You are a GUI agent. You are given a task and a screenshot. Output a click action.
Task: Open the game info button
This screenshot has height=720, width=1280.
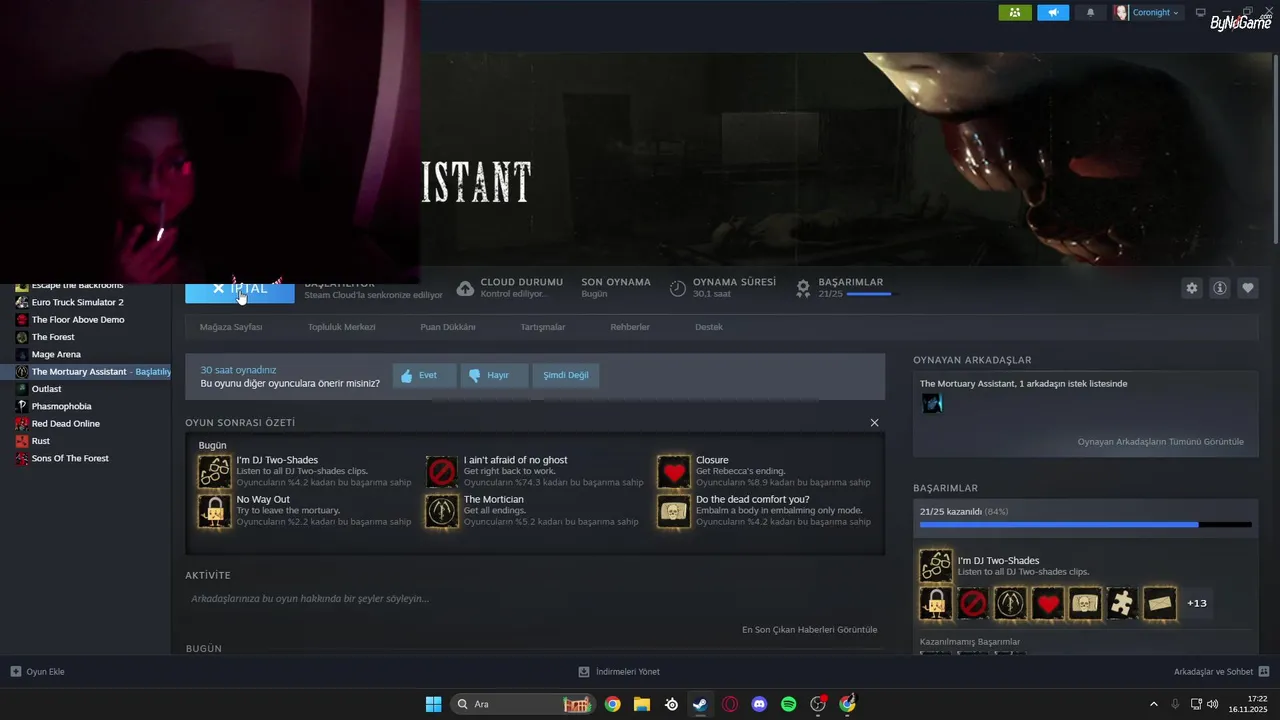click(x=1220, y=288)
